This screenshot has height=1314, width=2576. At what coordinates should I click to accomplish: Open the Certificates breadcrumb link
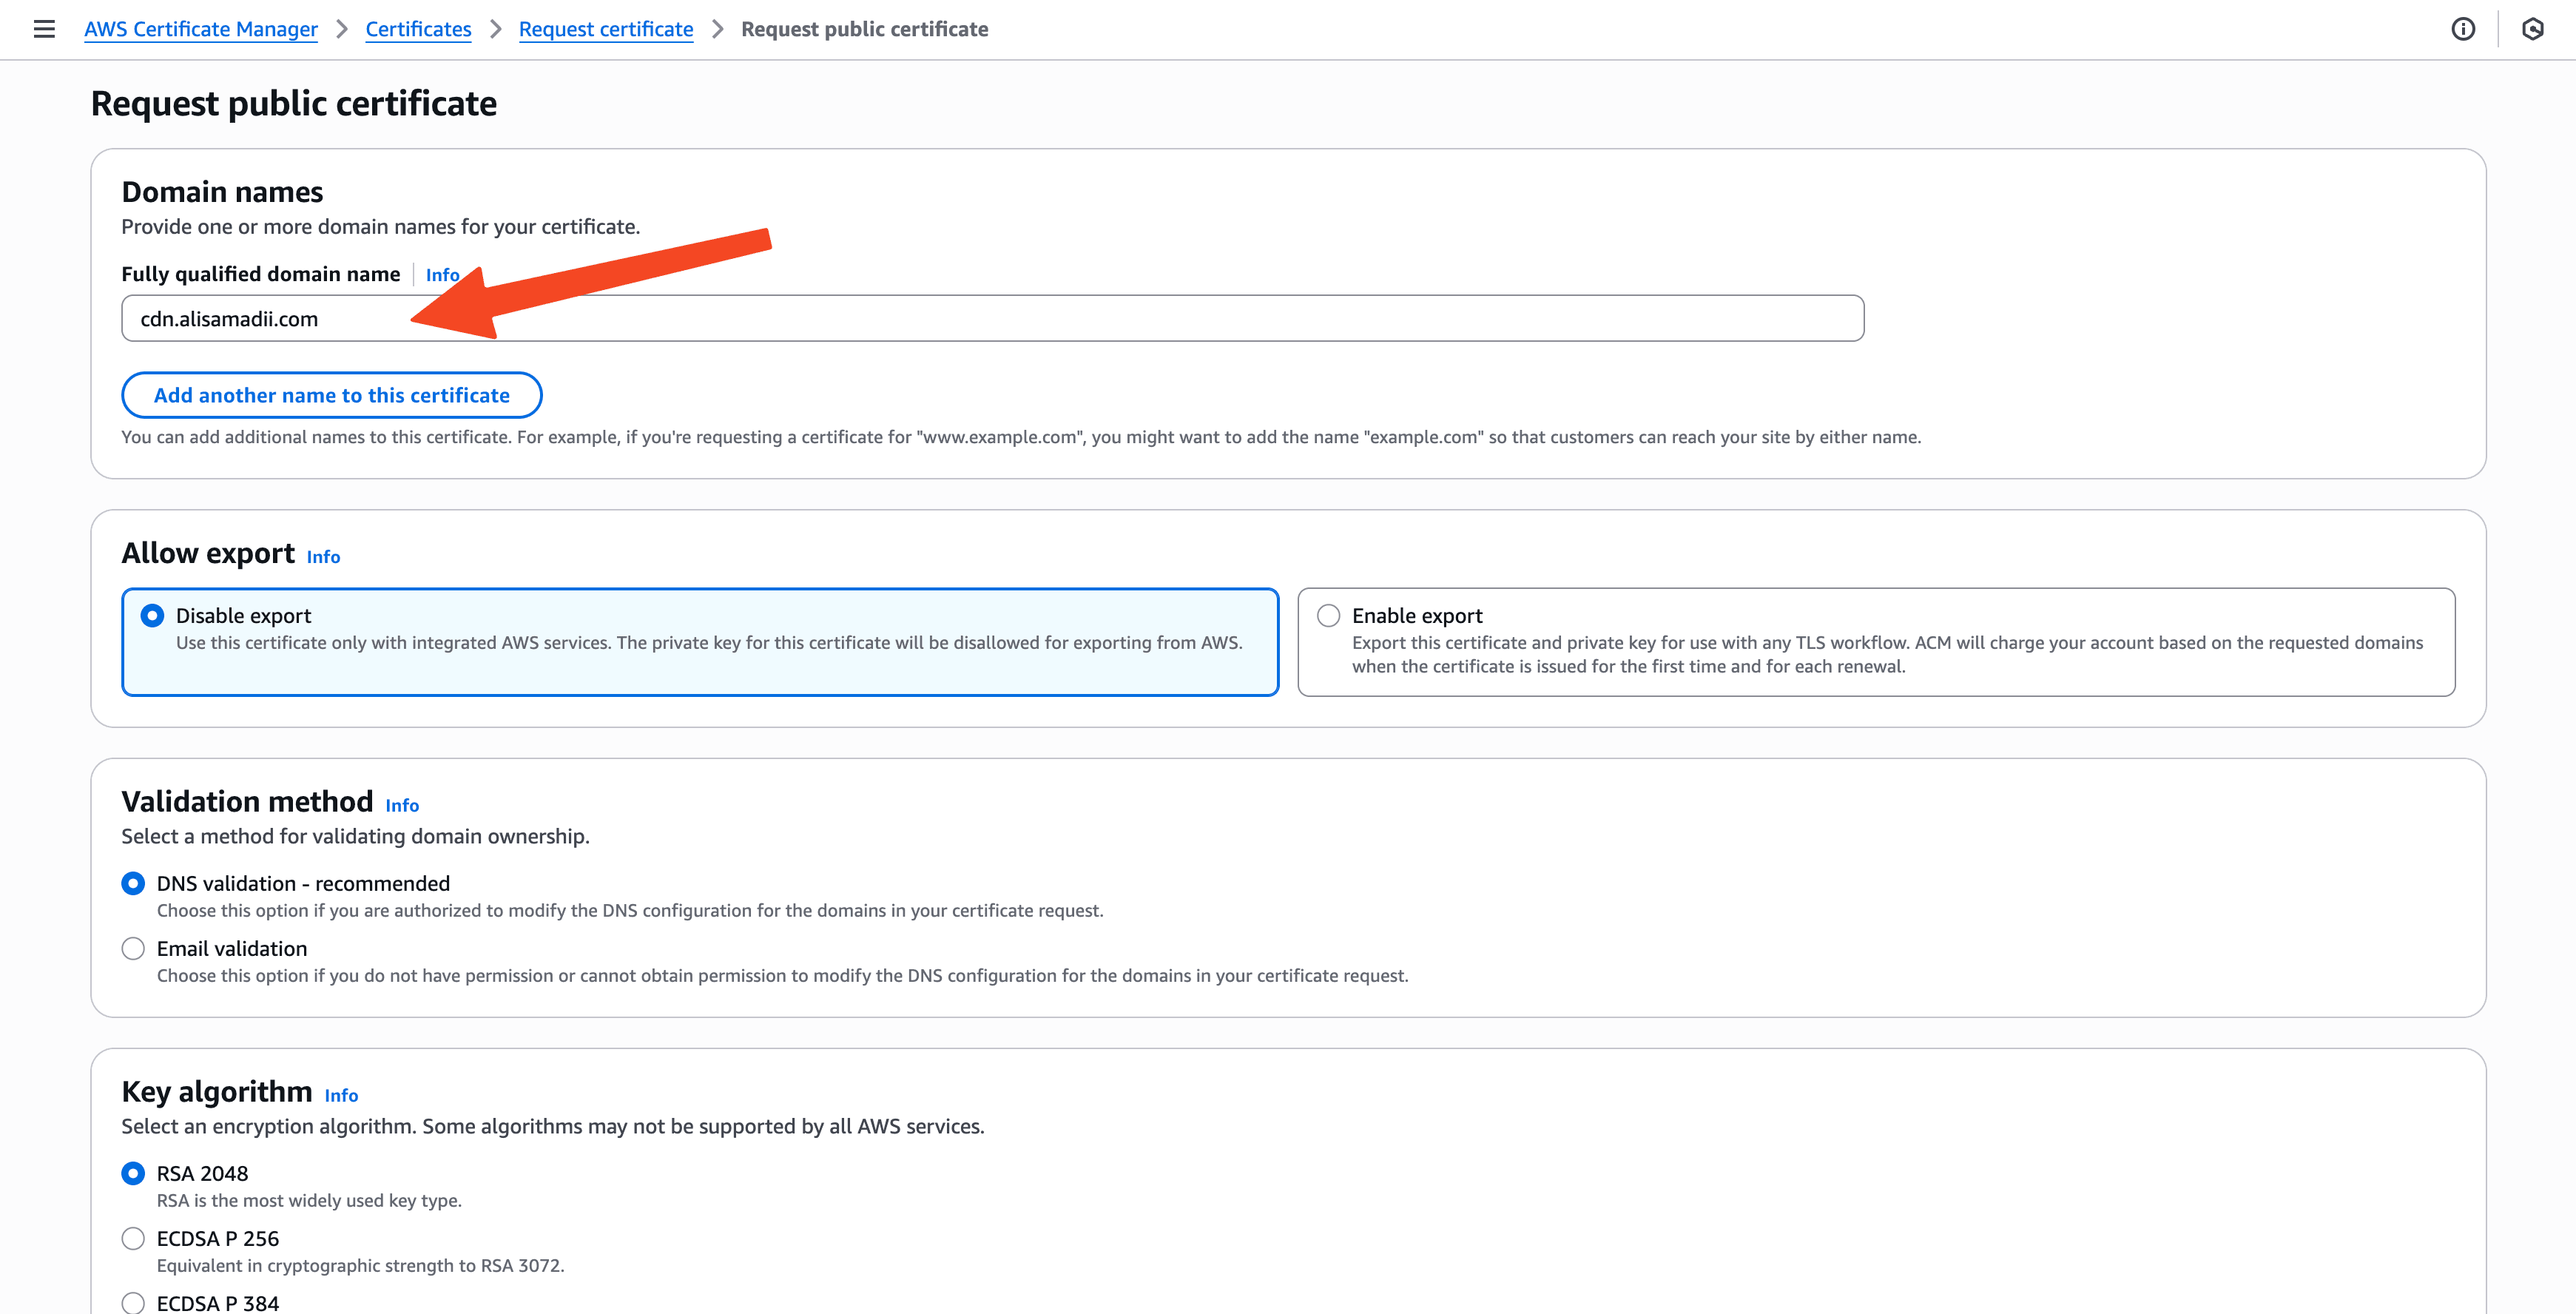[418, 29]
